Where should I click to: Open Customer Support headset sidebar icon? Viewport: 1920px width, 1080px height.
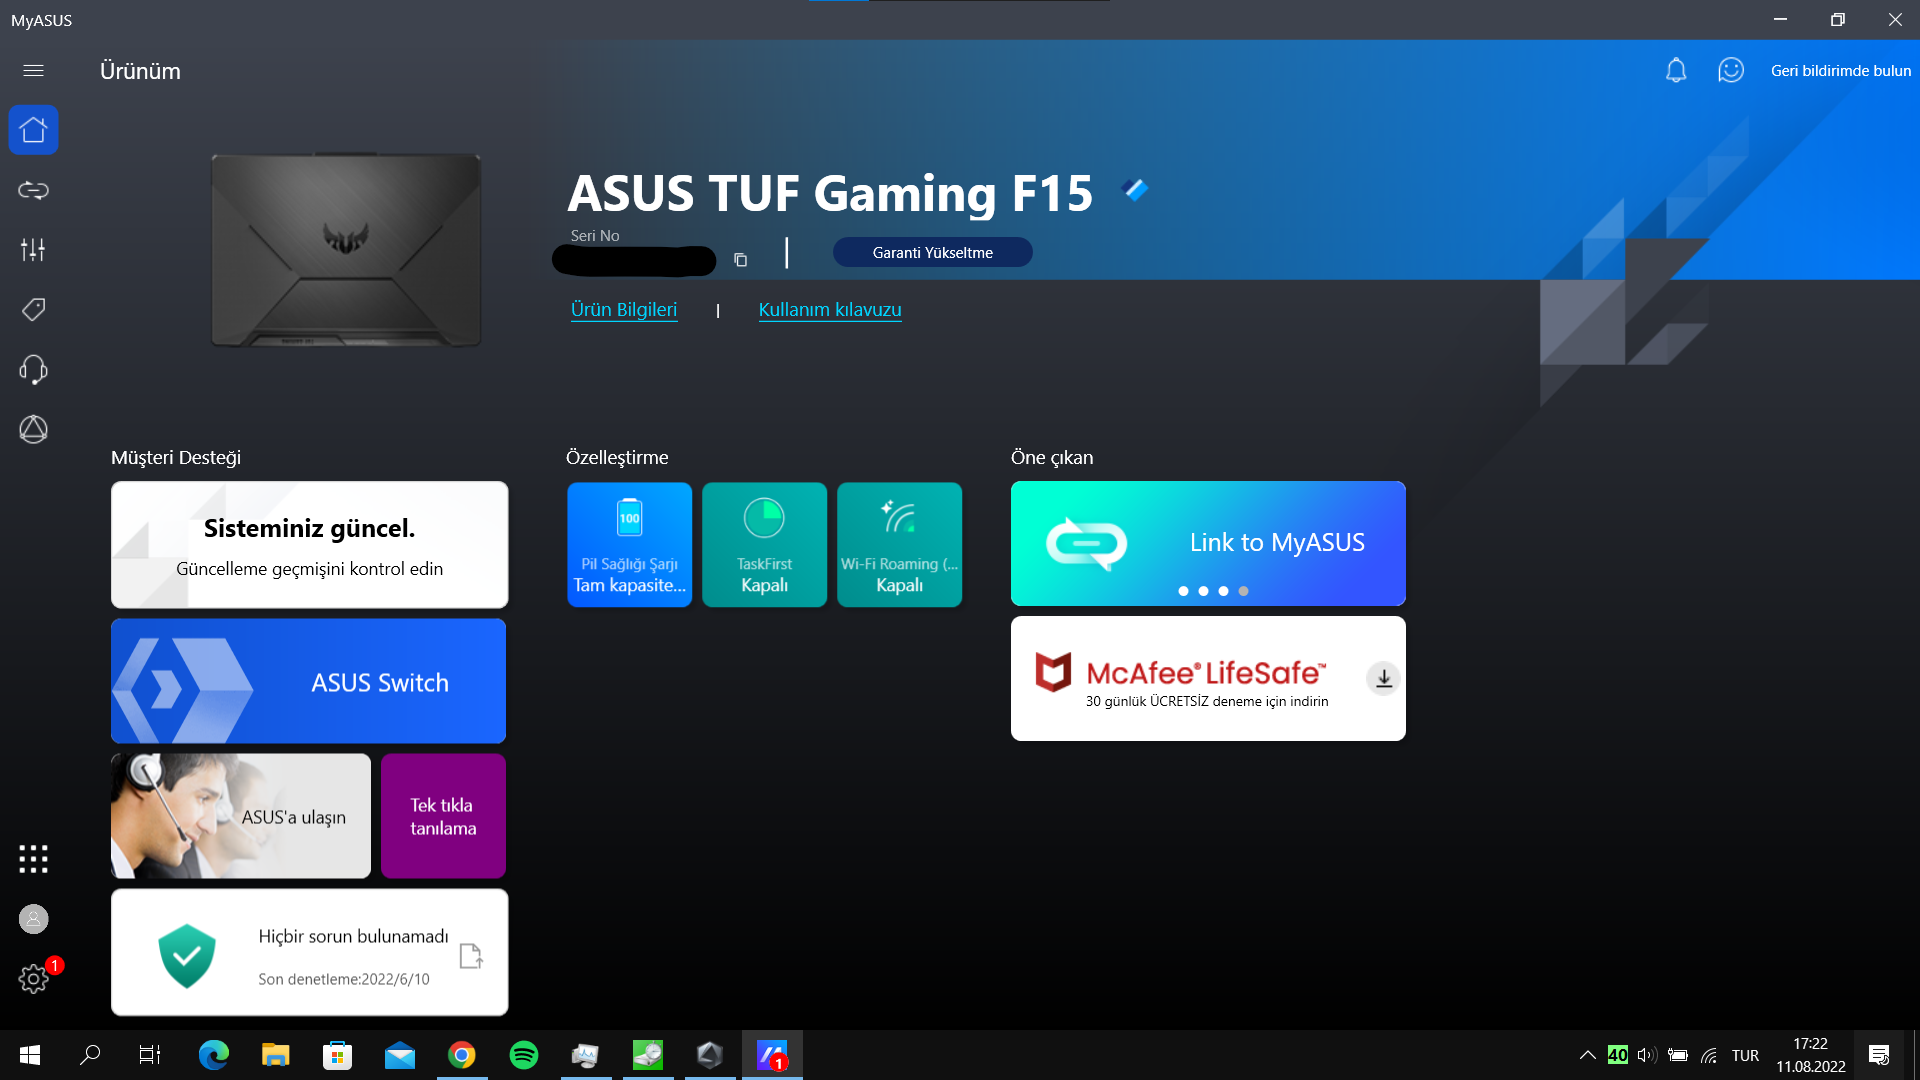click(x=33, y=369)
